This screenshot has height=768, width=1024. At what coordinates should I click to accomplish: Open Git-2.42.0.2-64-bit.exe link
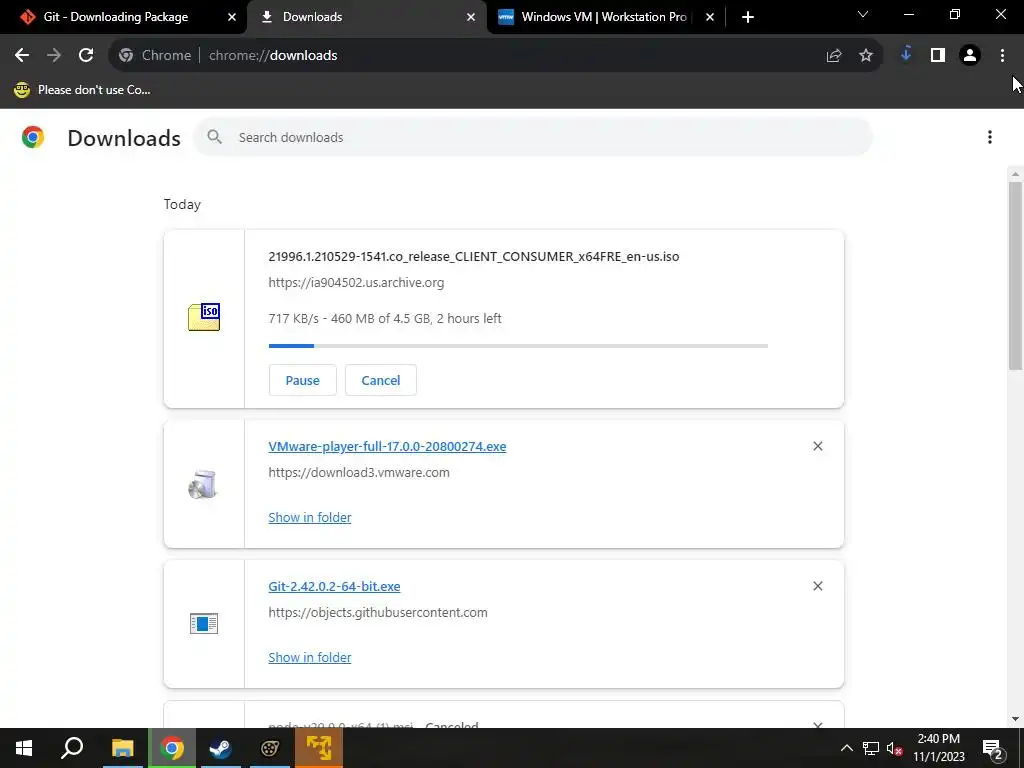click(334, 586)
